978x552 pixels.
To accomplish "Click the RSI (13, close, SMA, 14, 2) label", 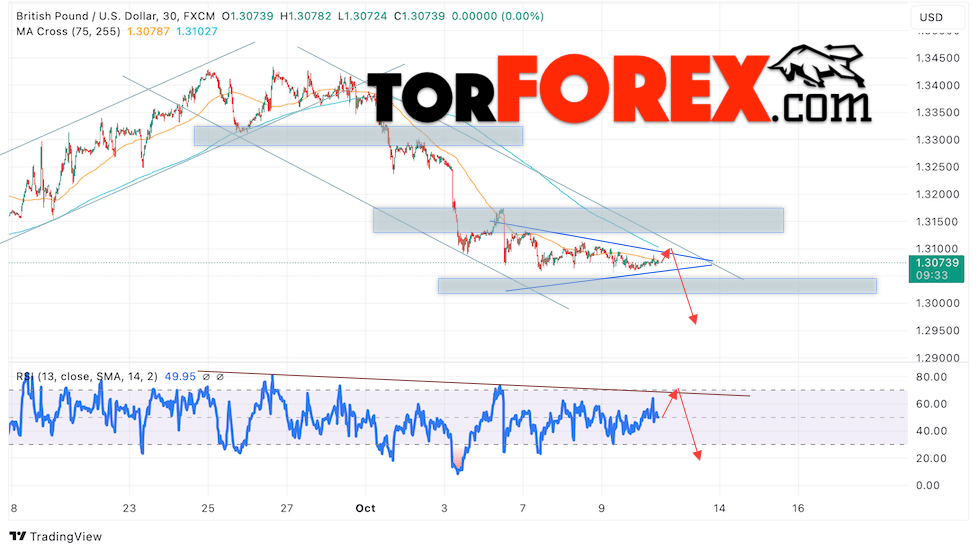I will pos(87,377).
